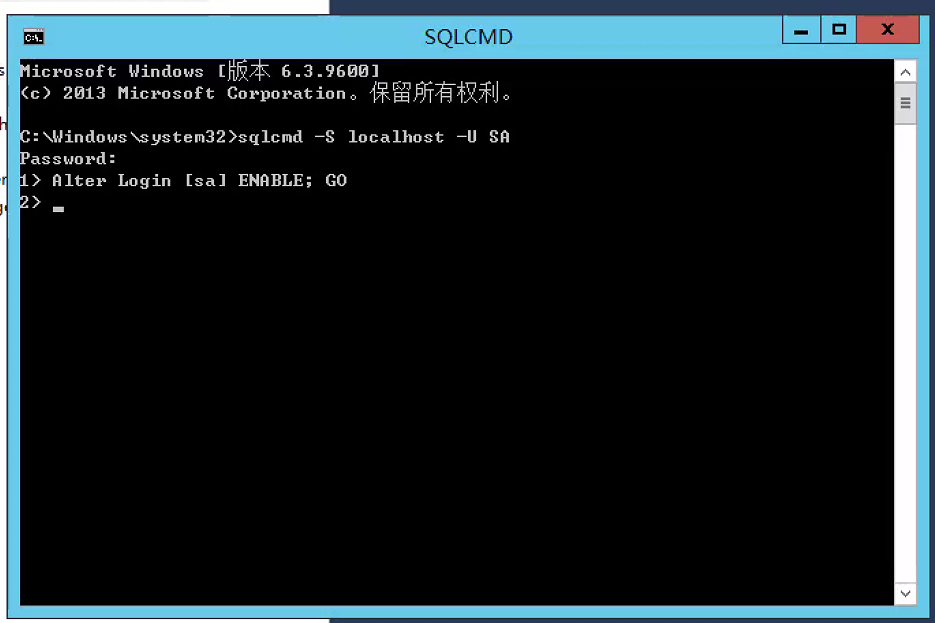Click the word 'localhost' in the command

coord(396,137)
